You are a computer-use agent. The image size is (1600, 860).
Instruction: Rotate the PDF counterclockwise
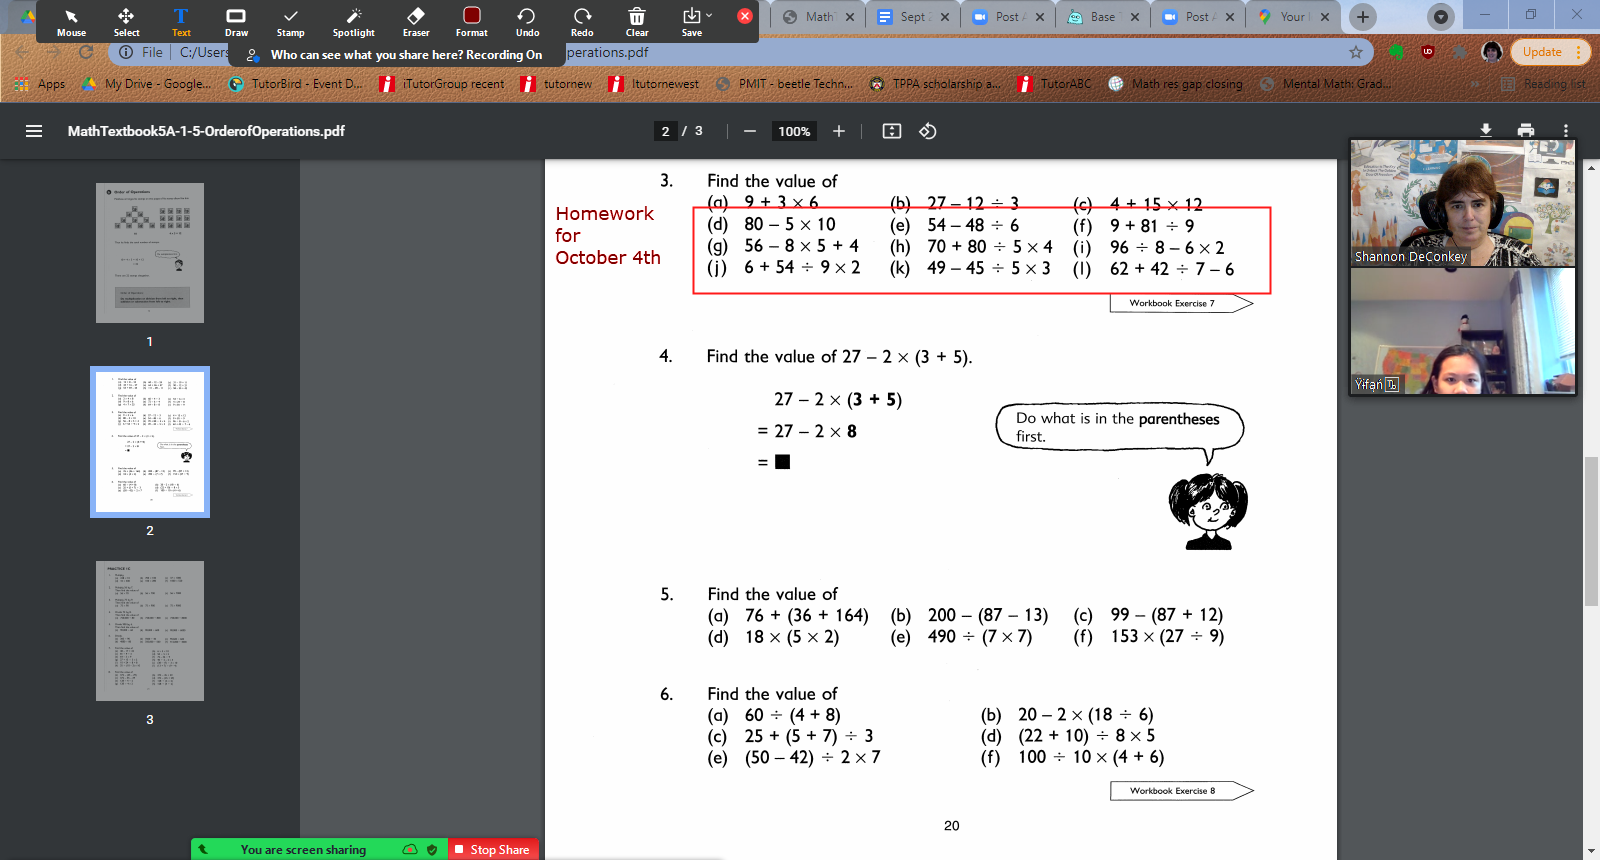coord(928,131)
